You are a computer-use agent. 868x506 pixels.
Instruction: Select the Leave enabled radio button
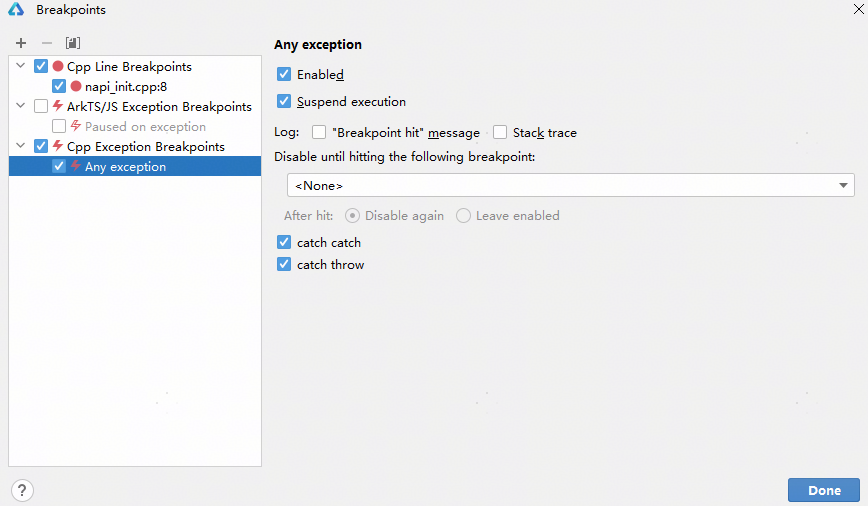pos(464,216)
